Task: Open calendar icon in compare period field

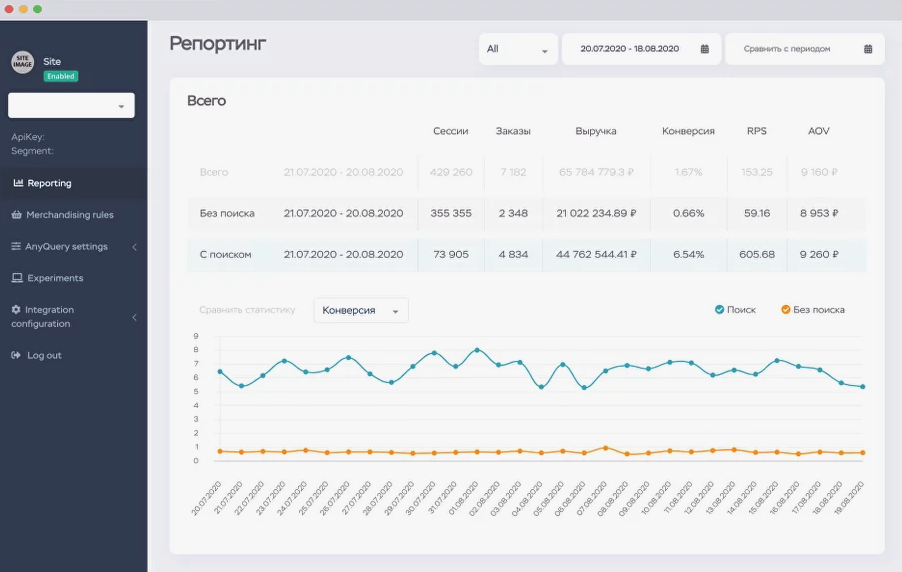Action: click(x=868, y=49)
